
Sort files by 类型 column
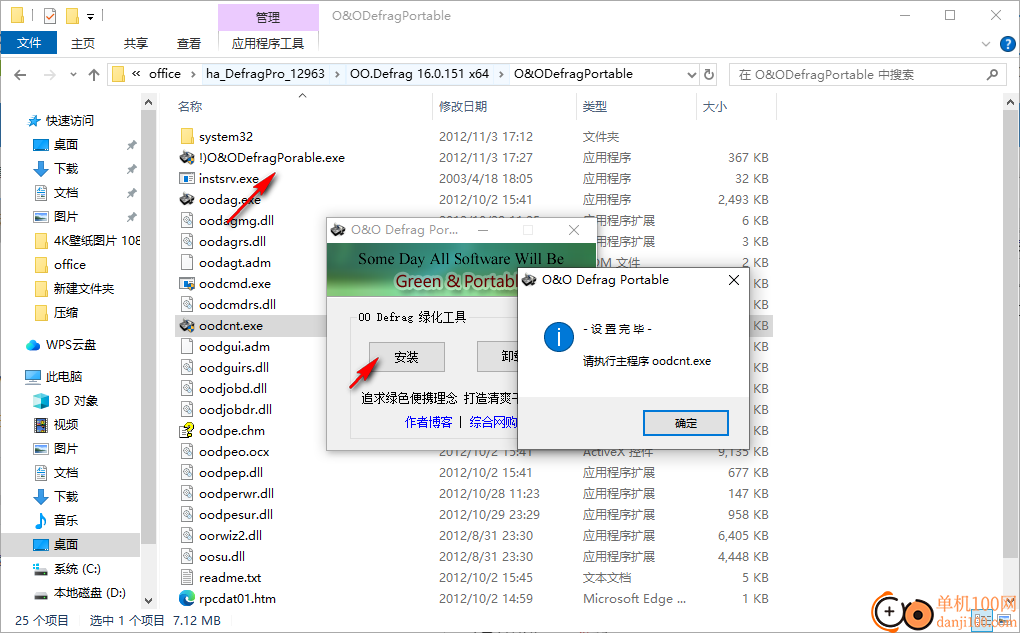(x=595, y=106)
